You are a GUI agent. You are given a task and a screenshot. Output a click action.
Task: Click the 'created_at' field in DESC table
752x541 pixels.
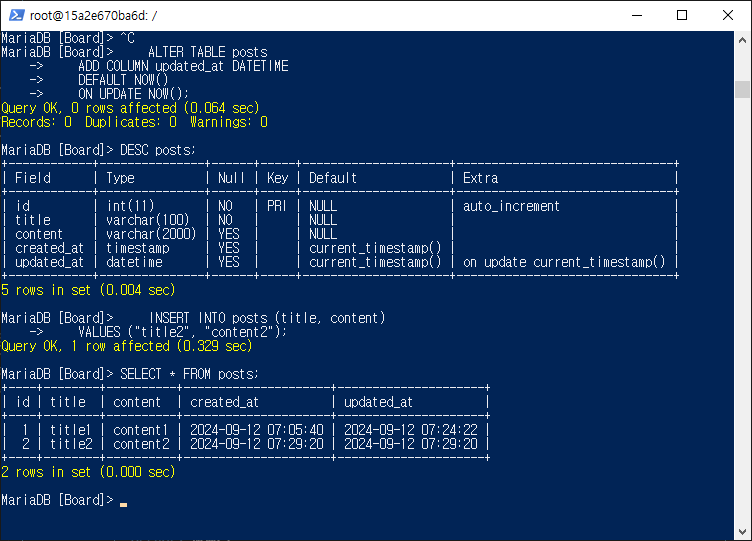49,248
